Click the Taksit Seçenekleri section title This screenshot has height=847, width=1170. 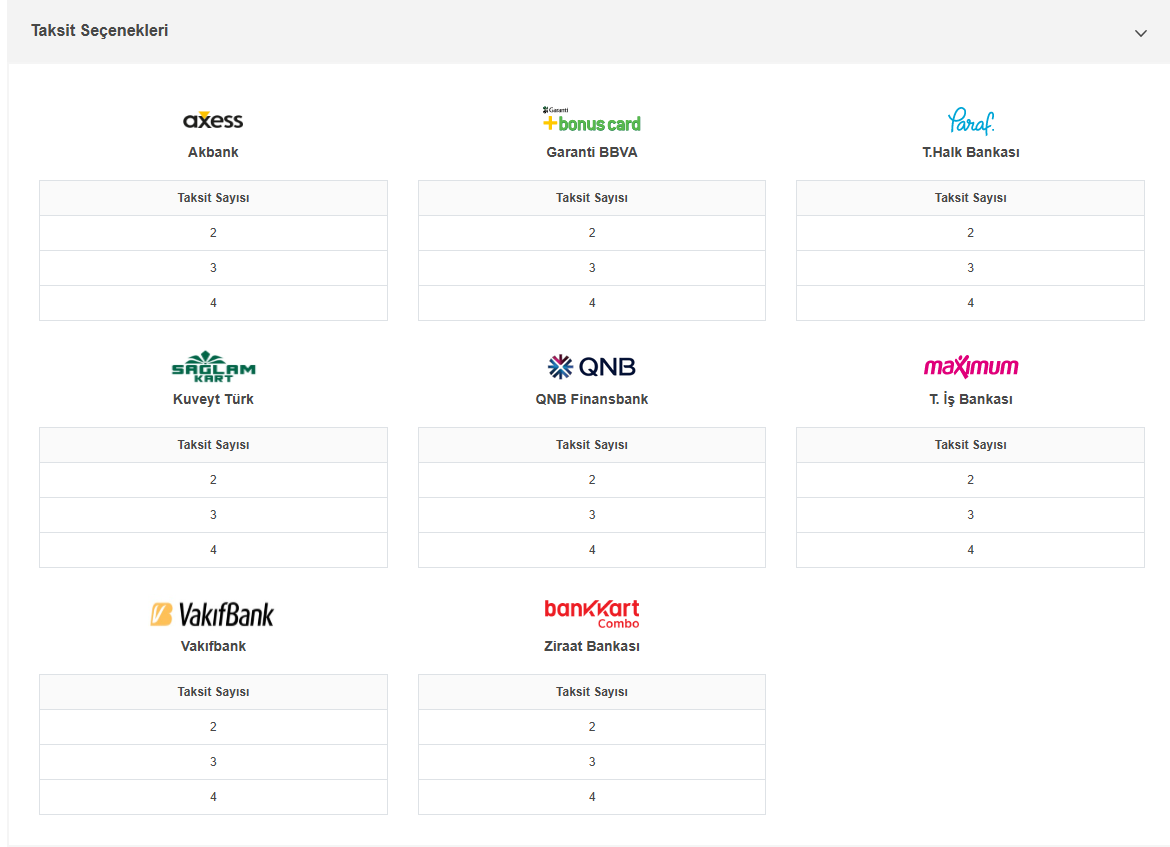100,31
